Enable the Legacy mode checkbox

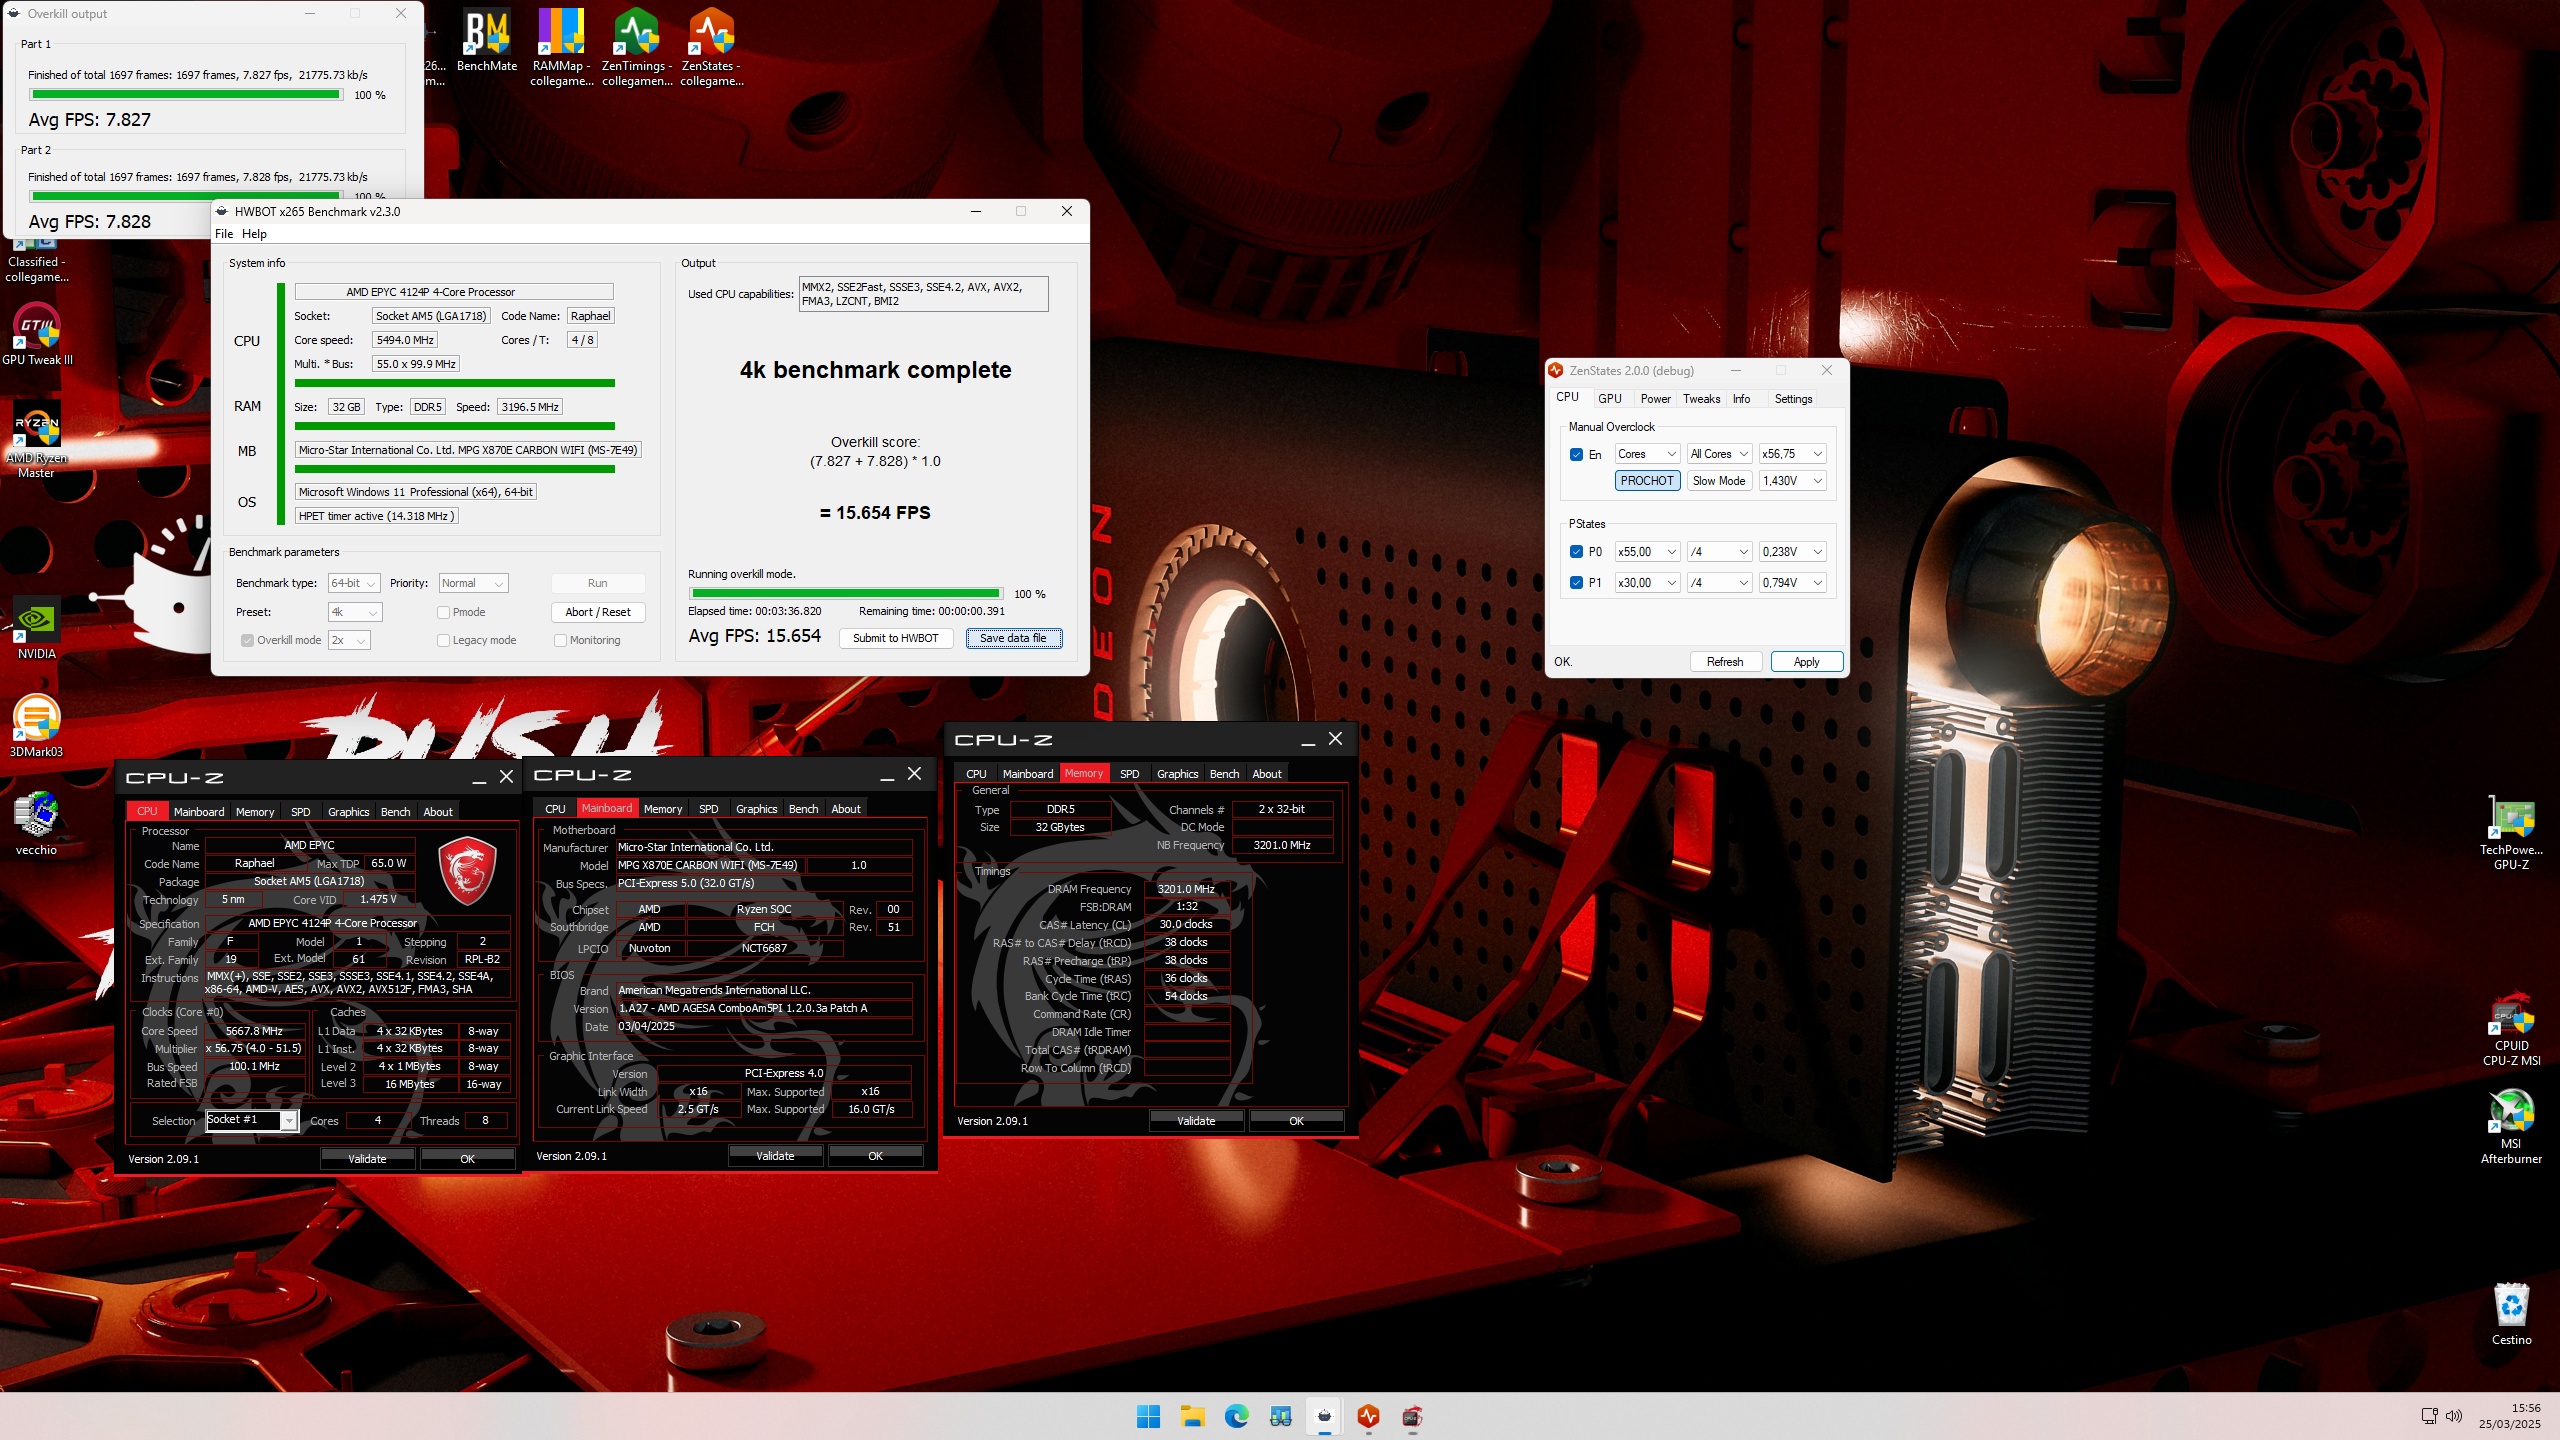point(443,640)
